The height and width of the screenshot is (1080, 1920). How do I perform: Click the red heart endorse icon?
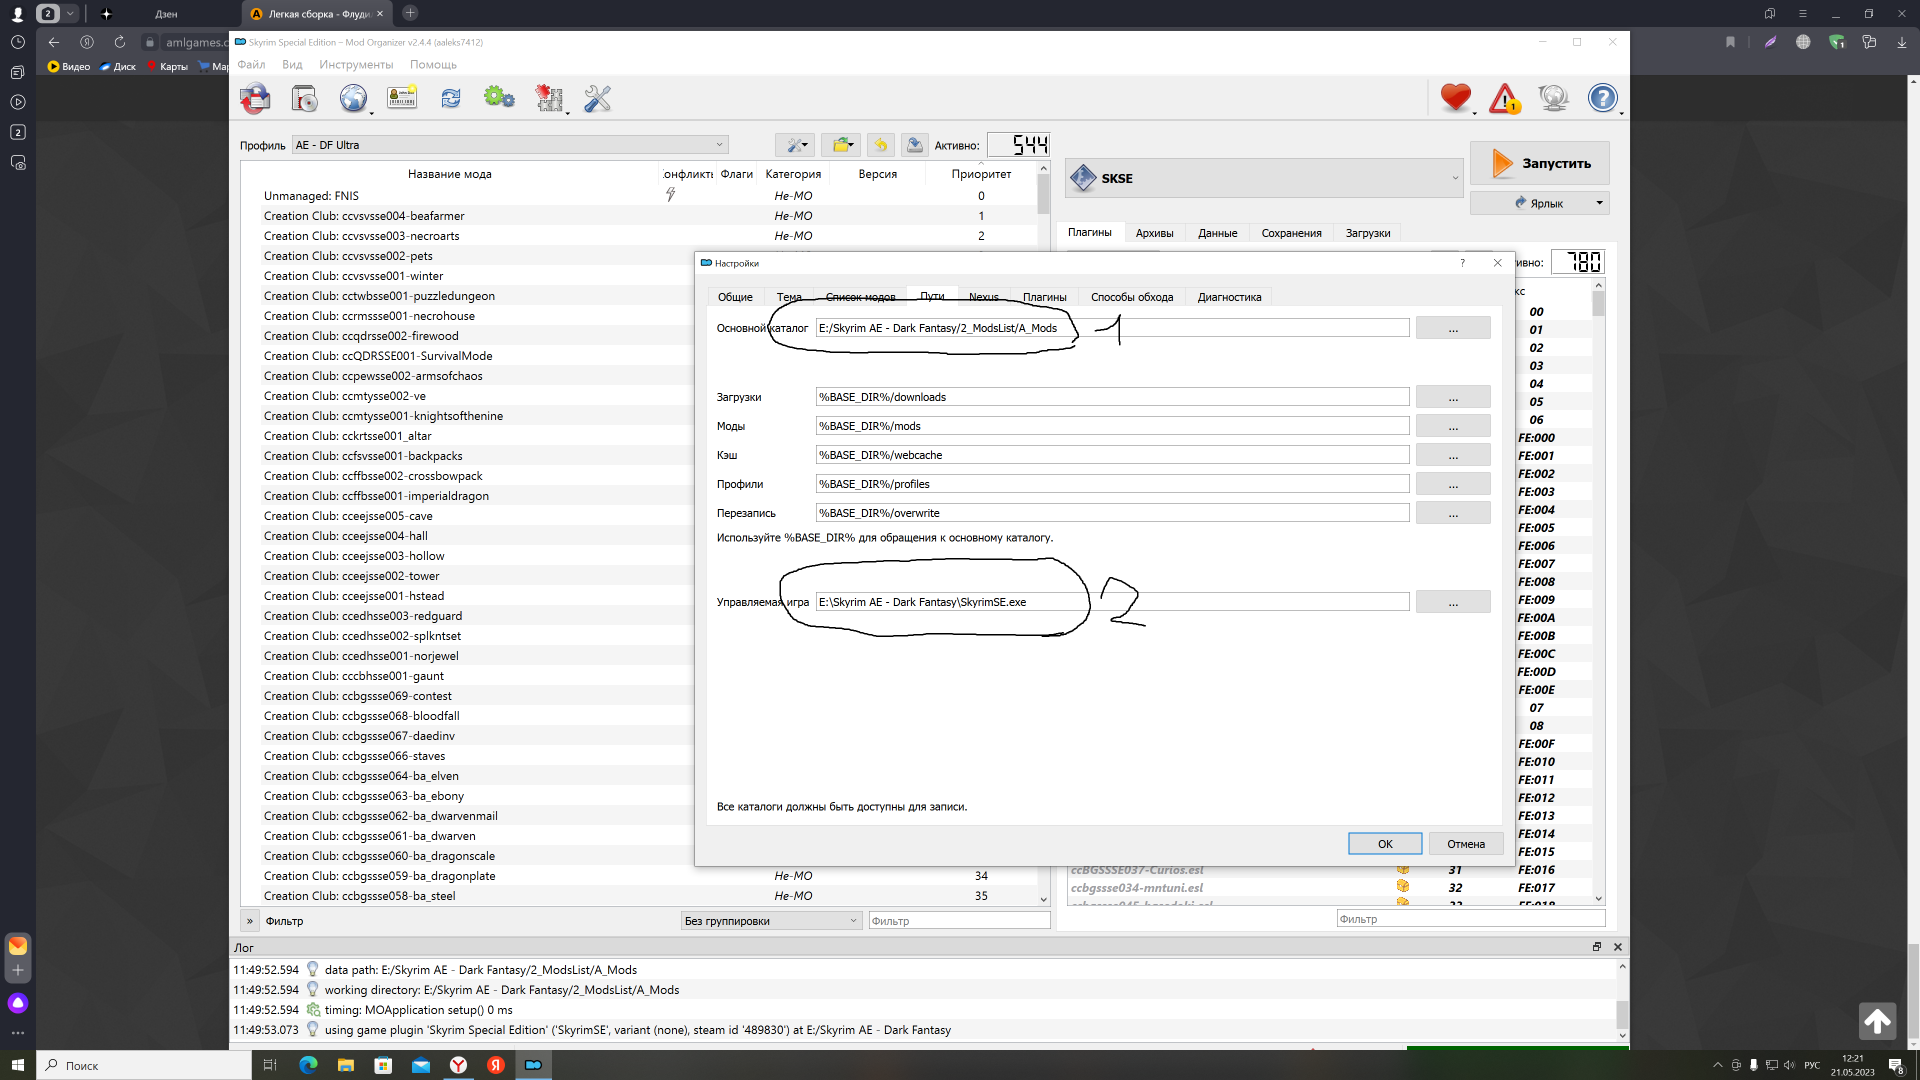(1456, 98)
